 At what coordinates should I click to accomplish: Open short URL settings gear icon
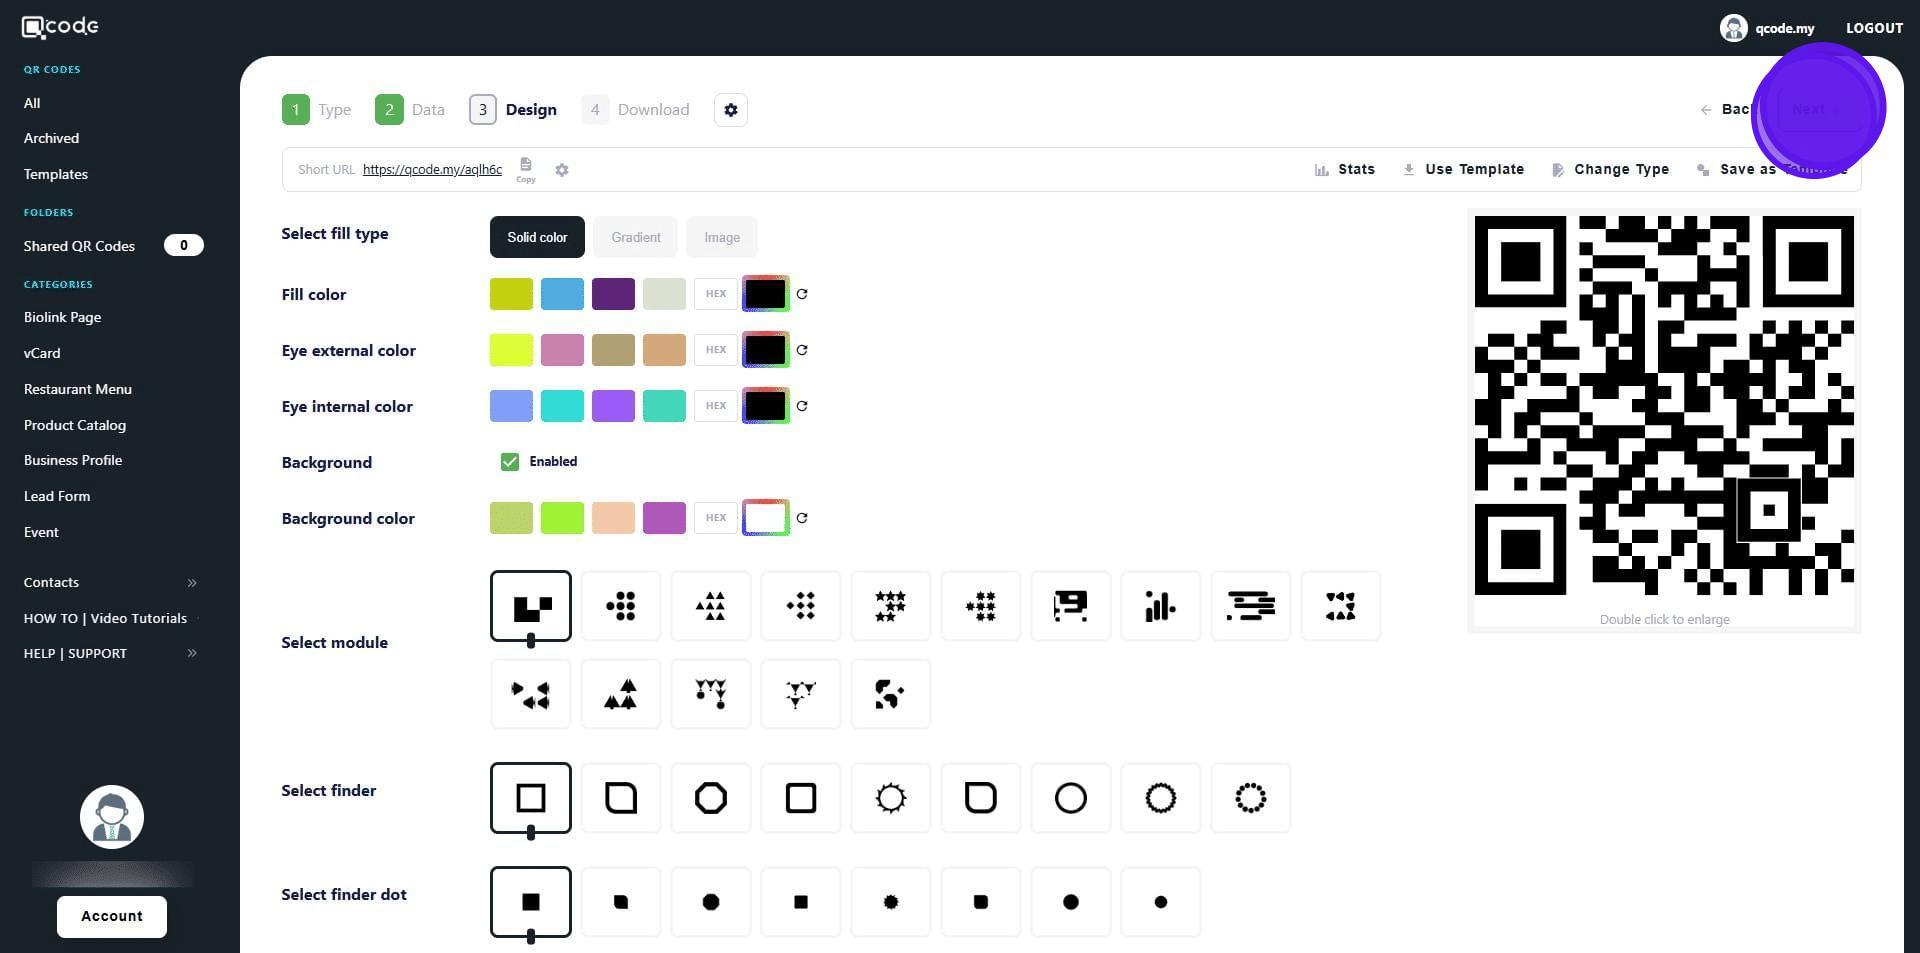click(x=562, y=170)
